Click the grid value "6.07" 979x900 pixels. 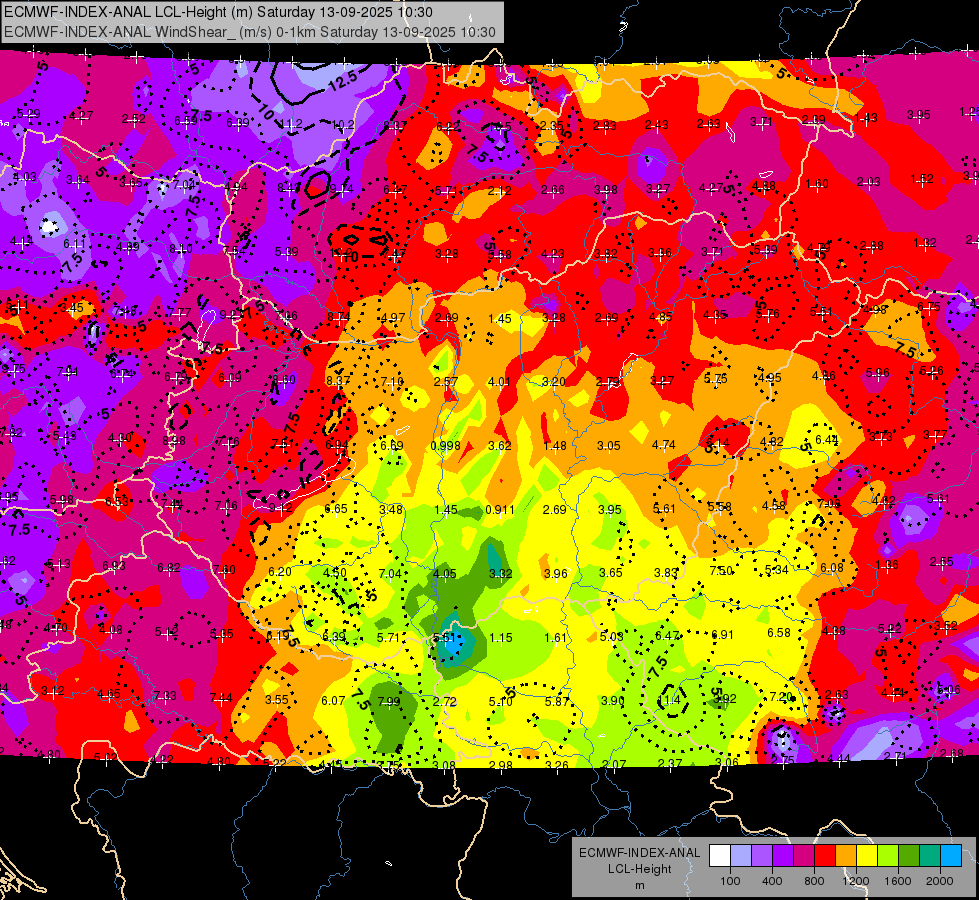coord(333,701)
